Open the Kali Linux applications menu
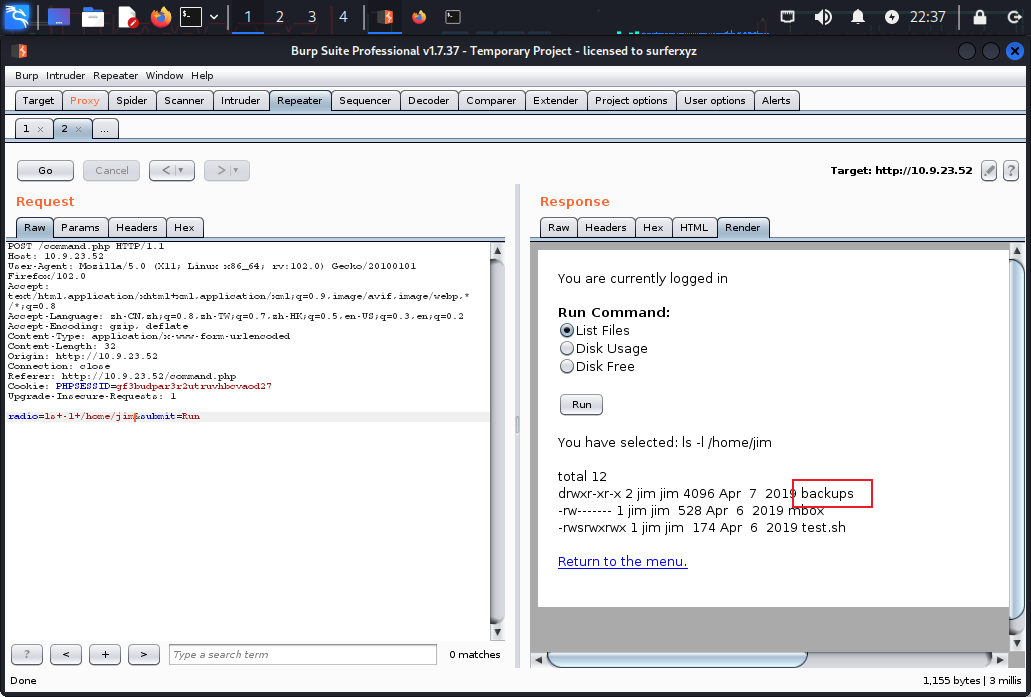This screenshot has width=1031, height=697. 17,16
